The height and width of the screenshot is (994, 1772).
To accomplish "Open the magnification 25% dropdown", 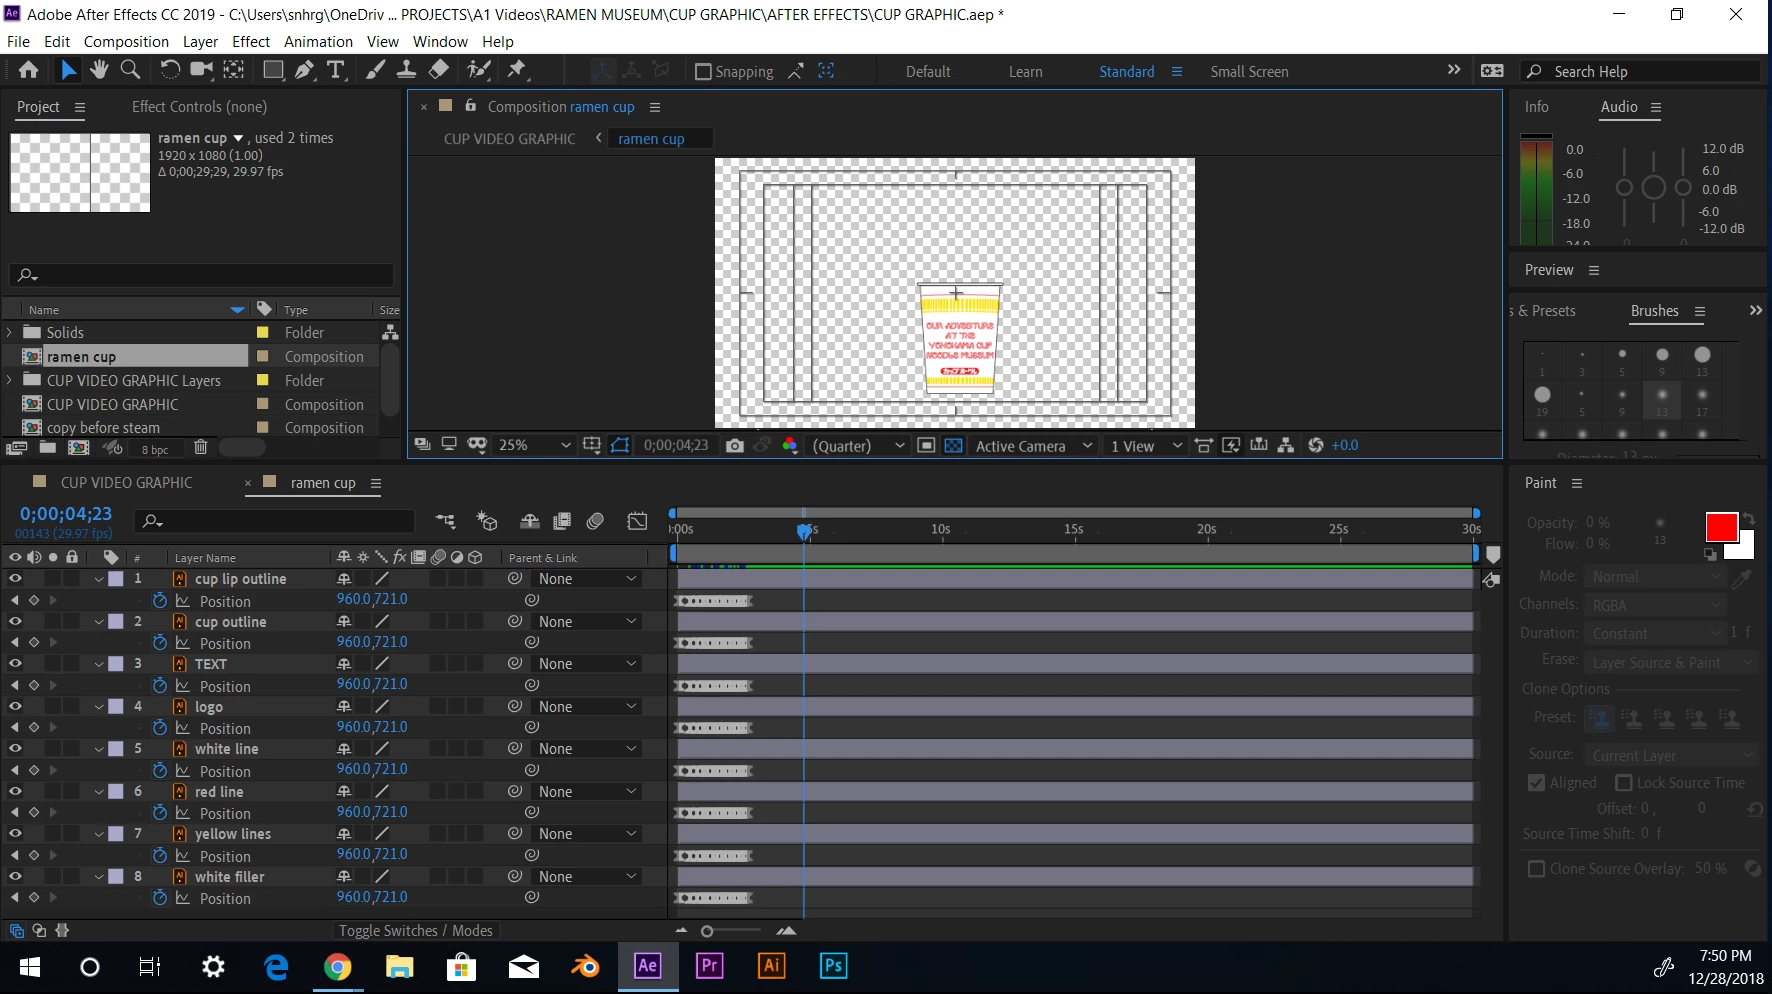I will [535, 446].
